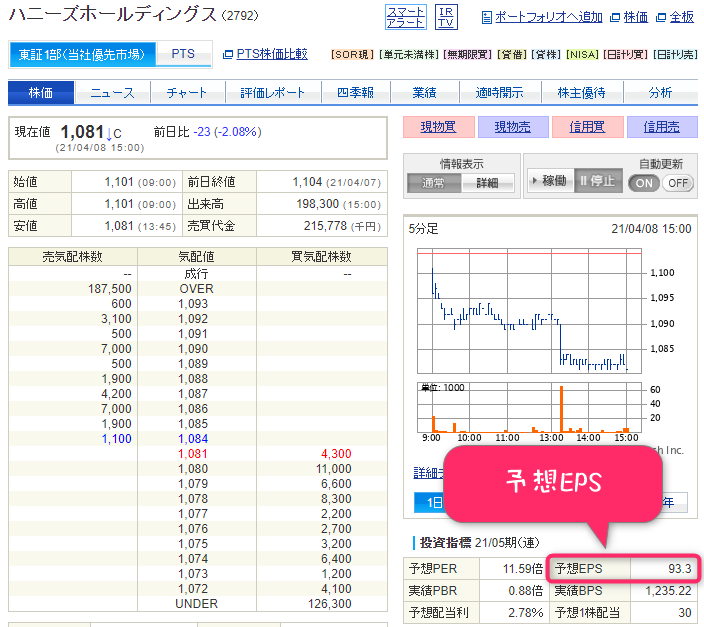Image resolution: width=704 pixels, height=627 pixels.
Task: Click current price 1,081 in order book
Action: [193, 454]
